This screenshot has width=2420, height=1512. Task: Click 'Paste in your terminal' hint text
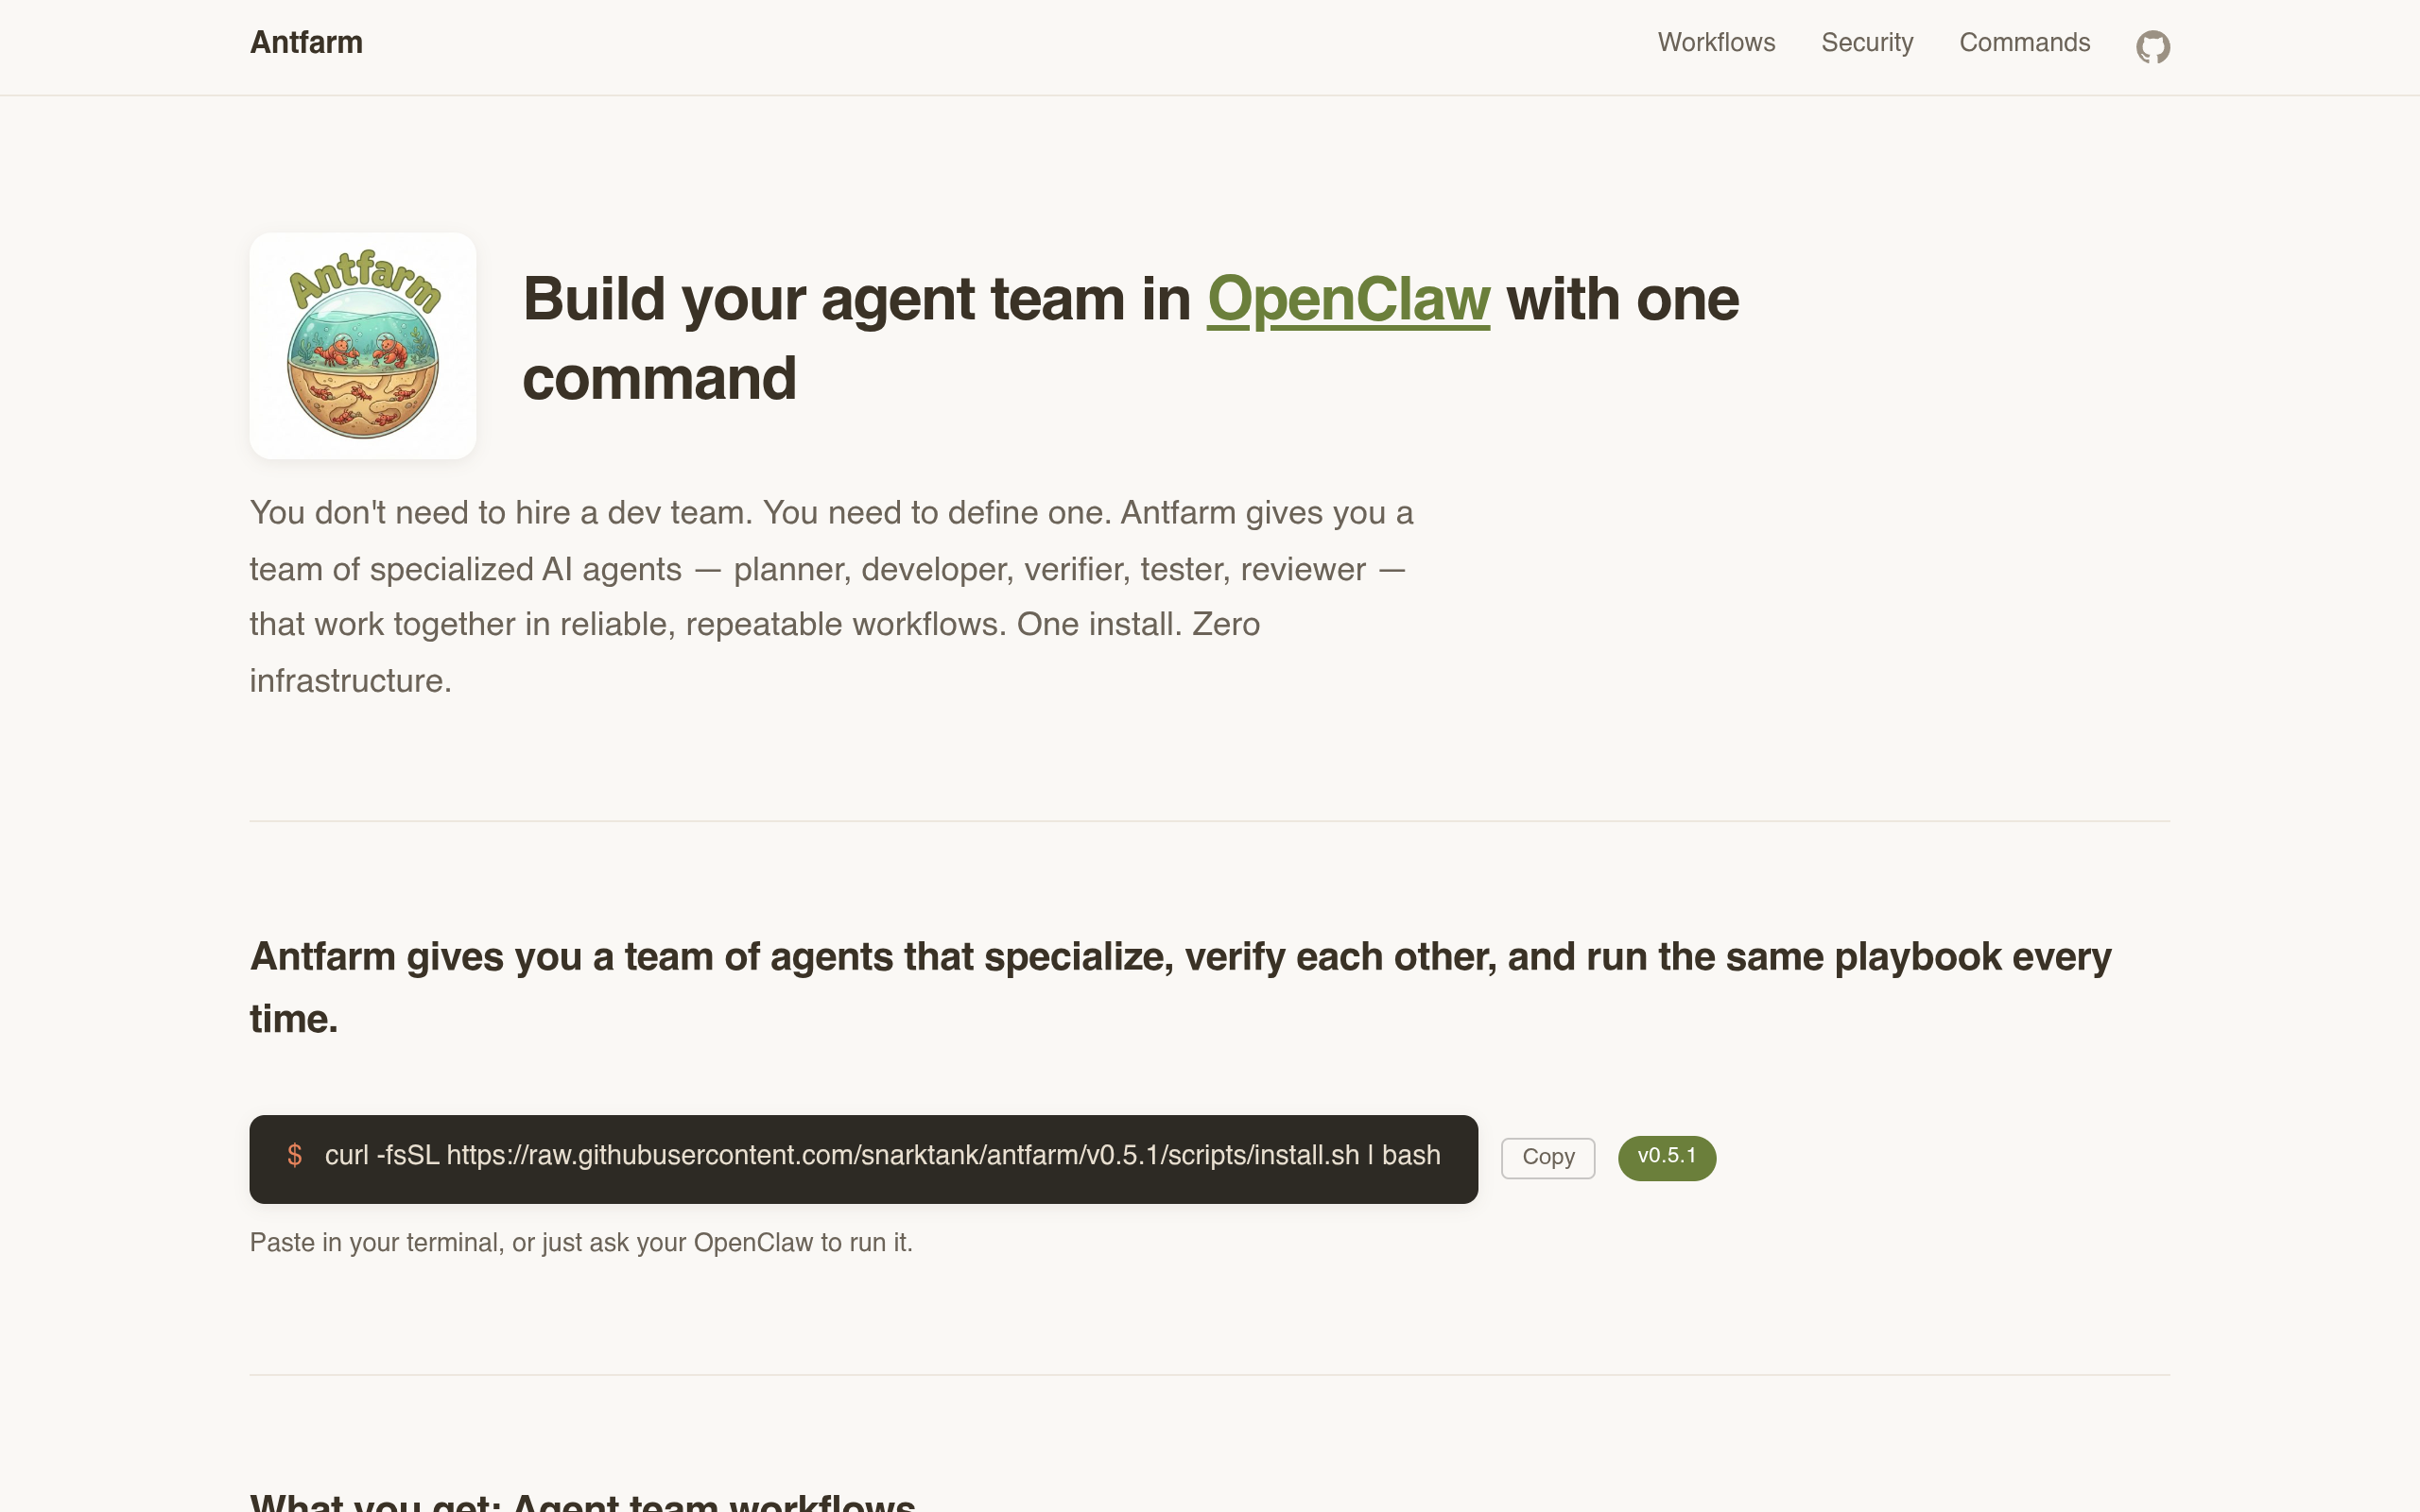click(x=581, y=1243)
